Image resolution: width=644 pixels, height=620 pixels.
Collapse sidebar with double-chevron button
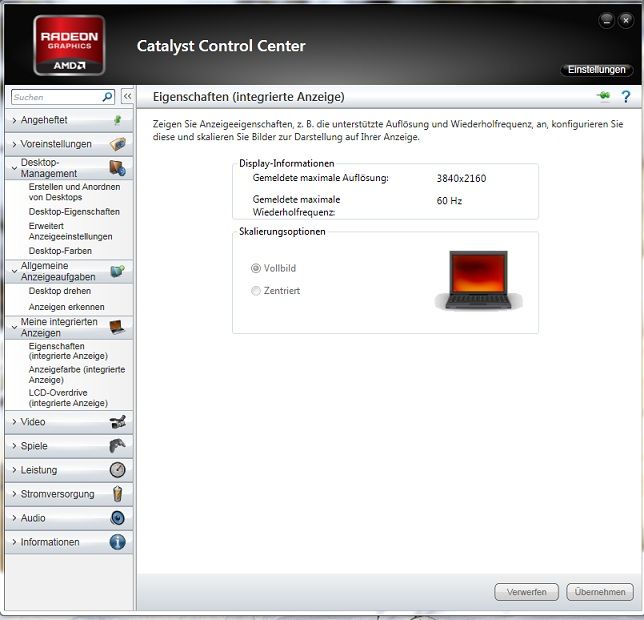point(127,96)
